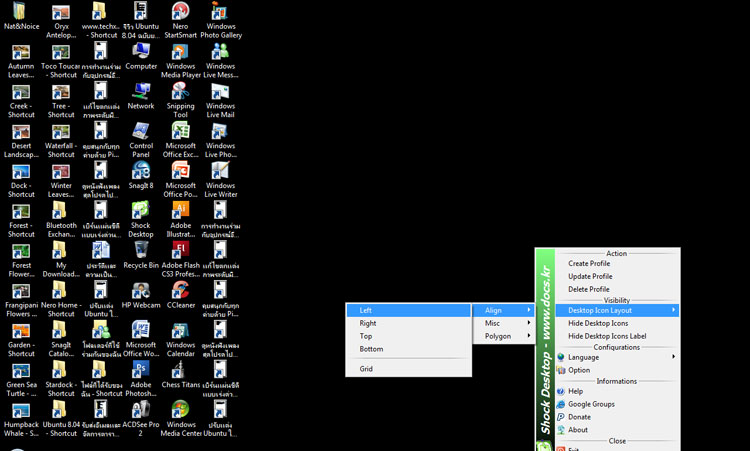
Task: Click Create Profile menu entry
Action: pyautogui.click(x=617, y=264)
